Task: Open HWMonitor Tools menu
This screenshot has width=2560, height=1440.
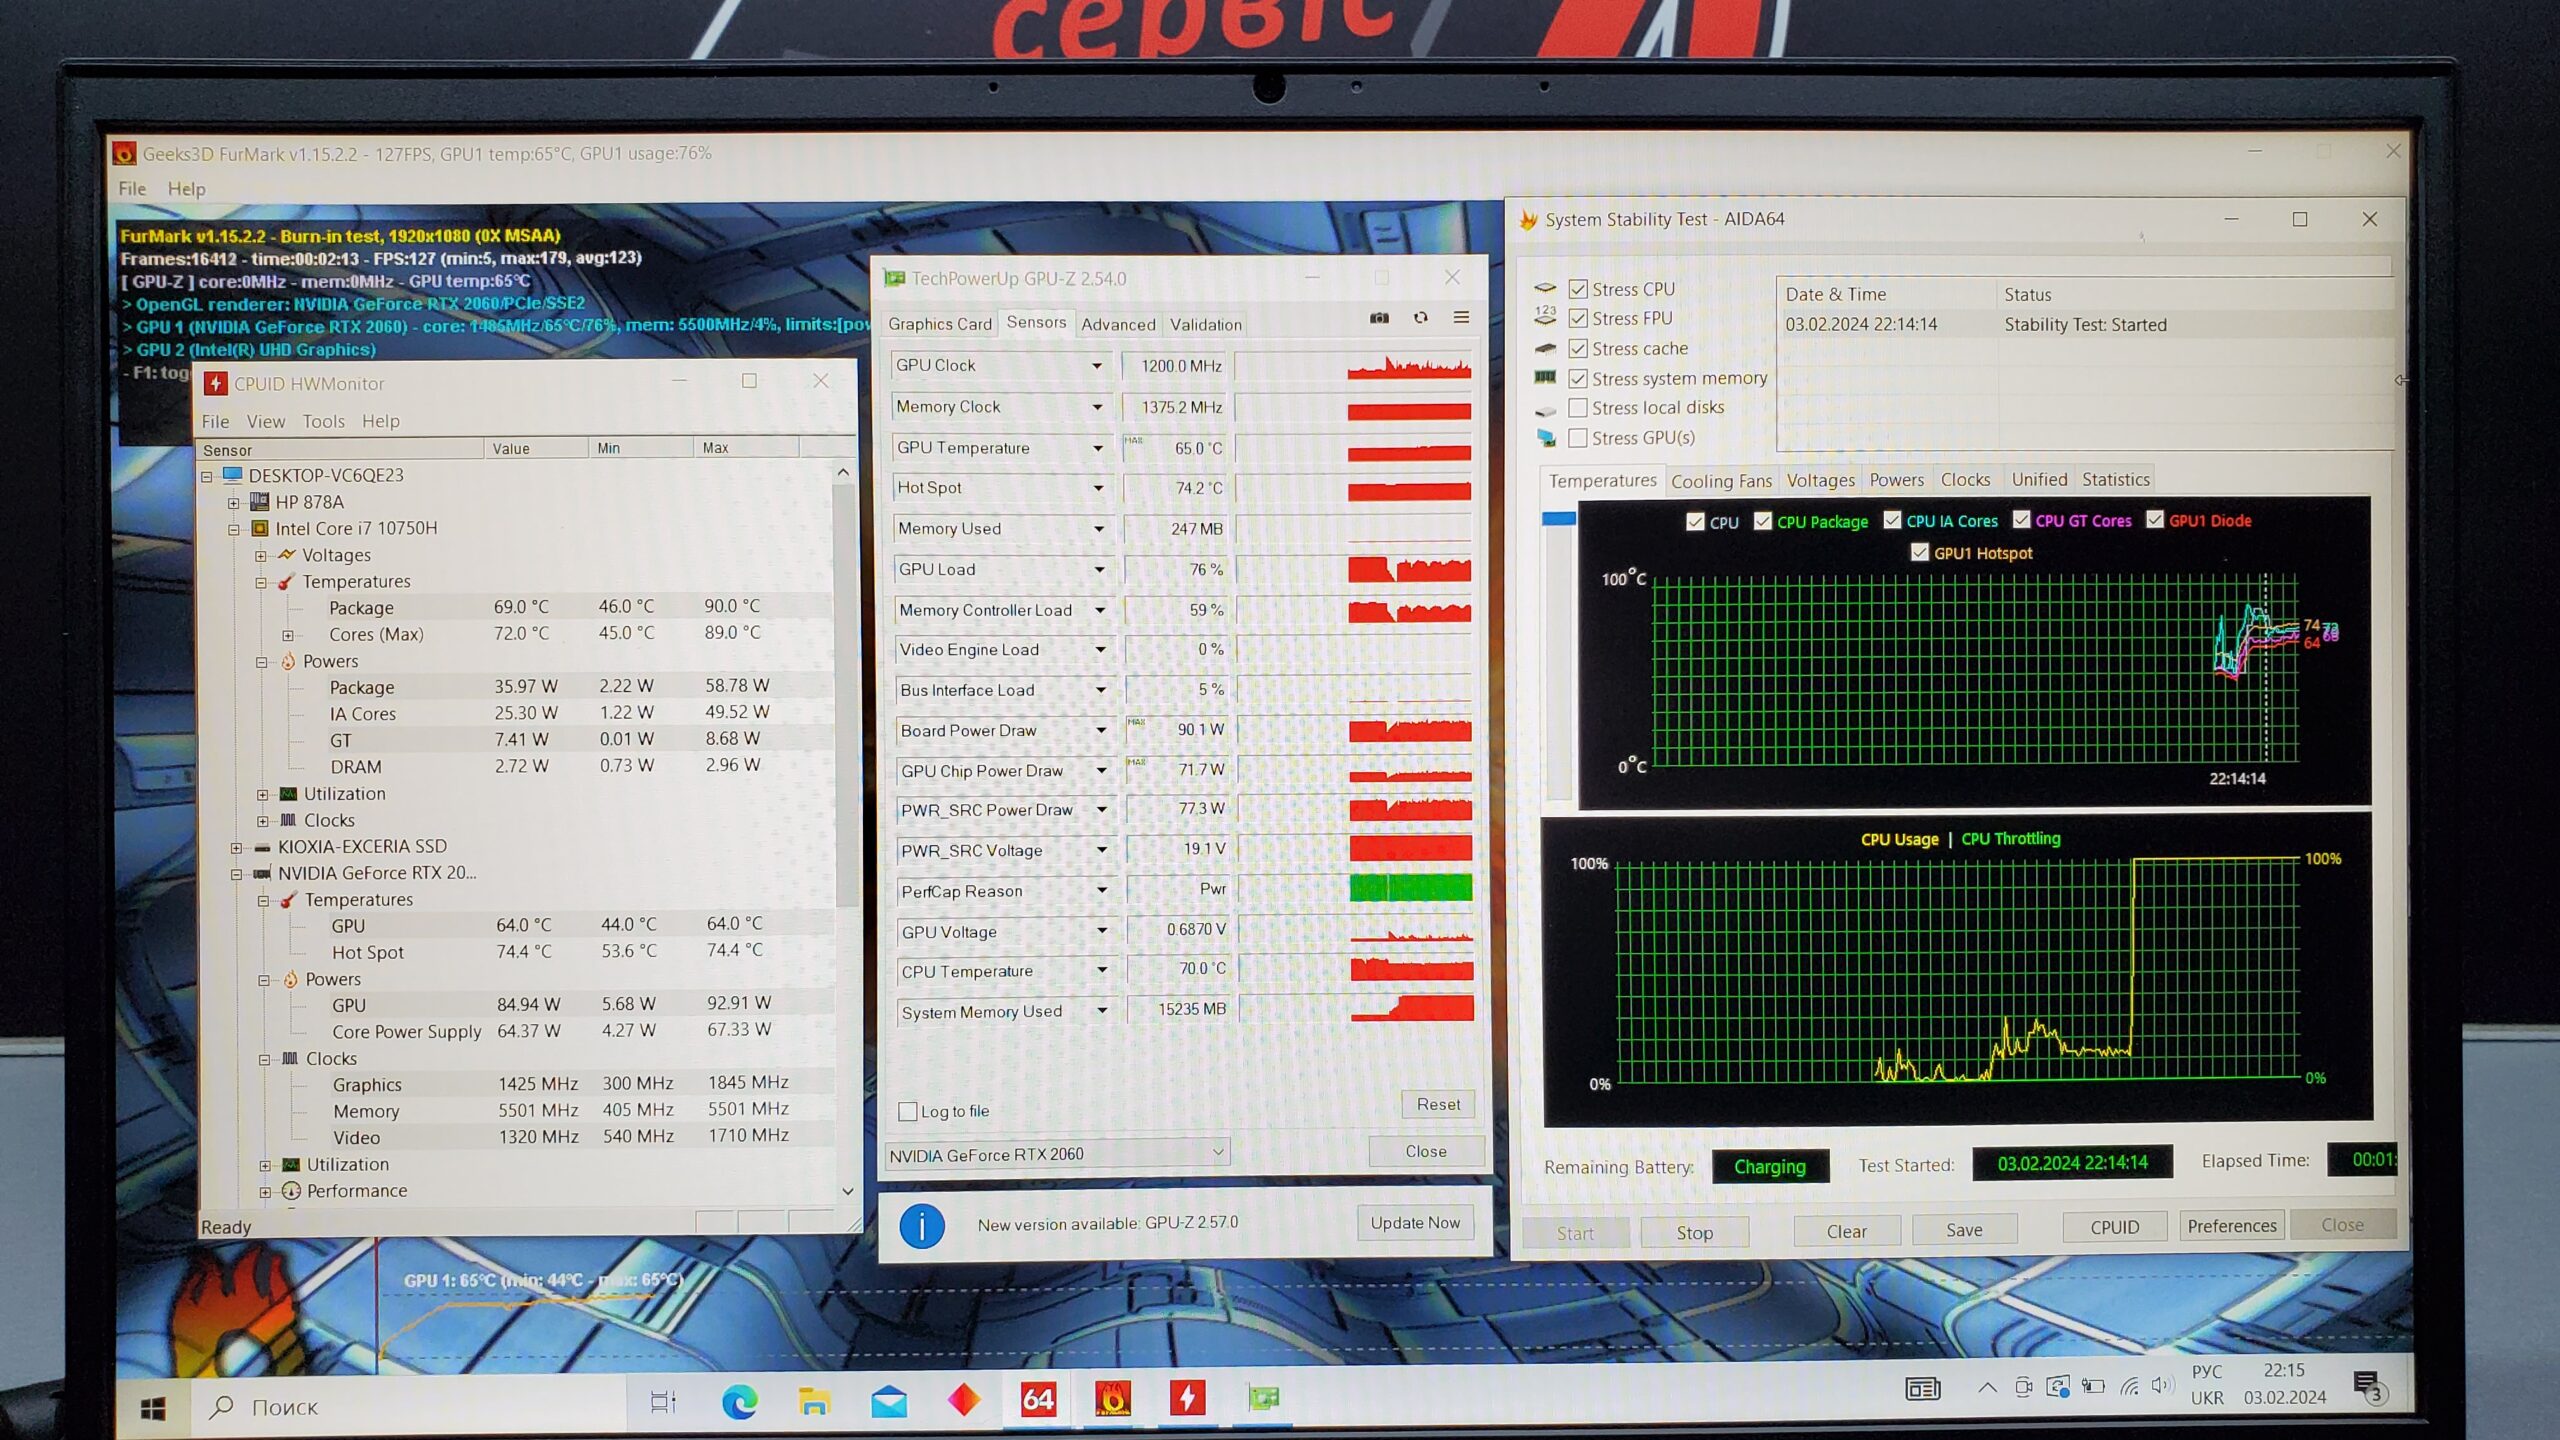Action: click(x=323, y=422)
